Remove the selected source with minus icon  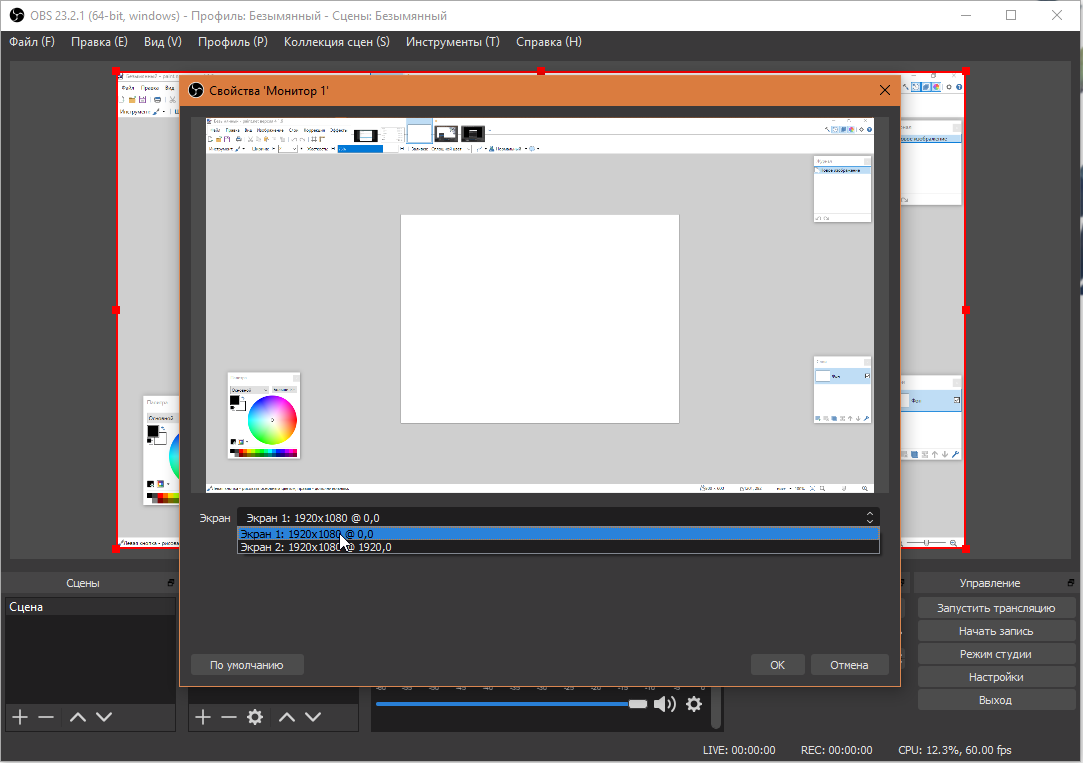pyautogui.click(x=229, y=717)
